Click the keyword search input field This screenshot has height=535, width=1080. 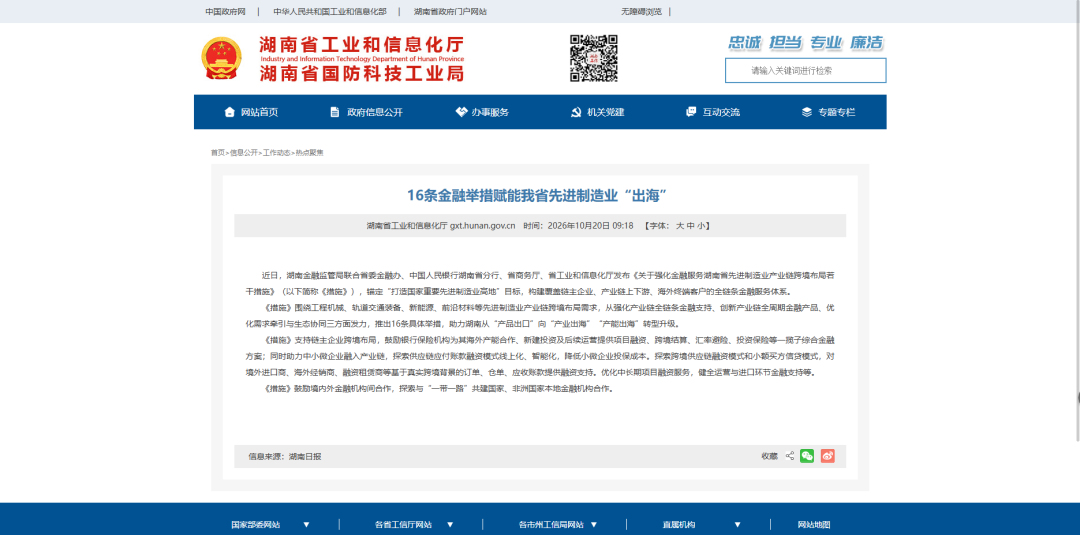[805, 70]
